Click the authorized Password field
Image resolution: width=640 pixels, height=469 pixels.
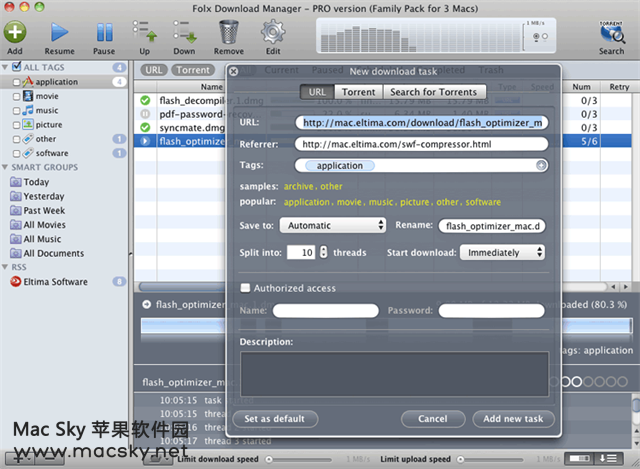point(491,311)
